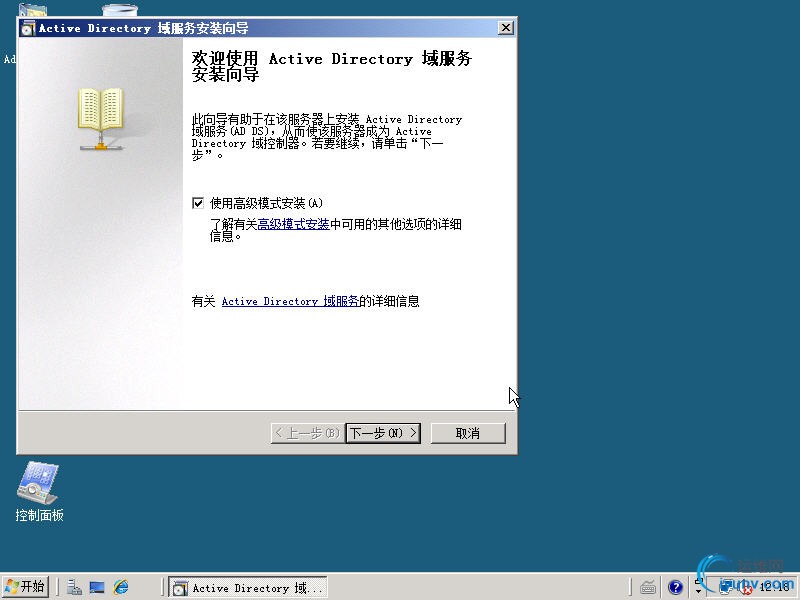Click the 取消 button
Screen dimensions: 800x600
point(468,433)
